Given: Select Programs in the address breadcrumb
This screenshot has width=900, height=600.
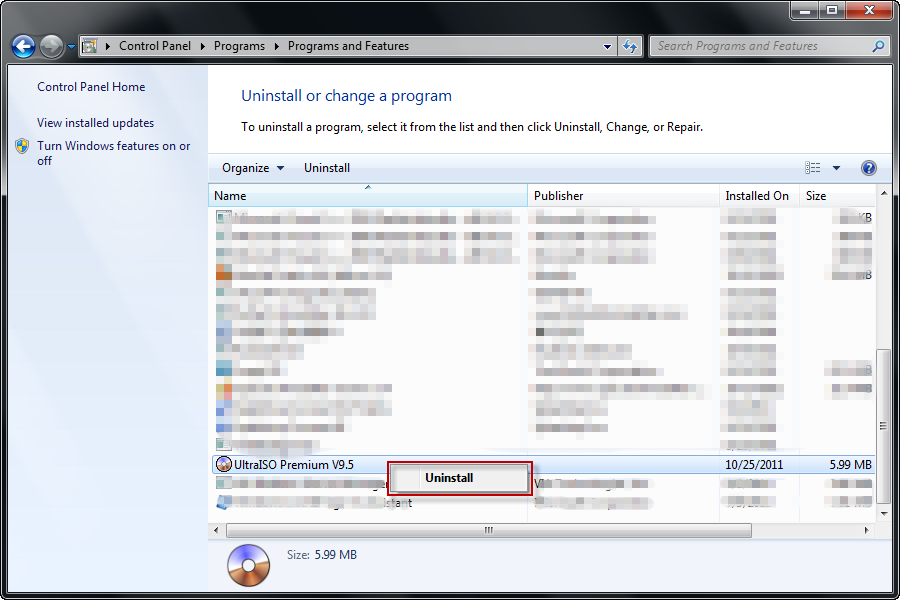Looking at the screenshot, I should pos(239,46).
